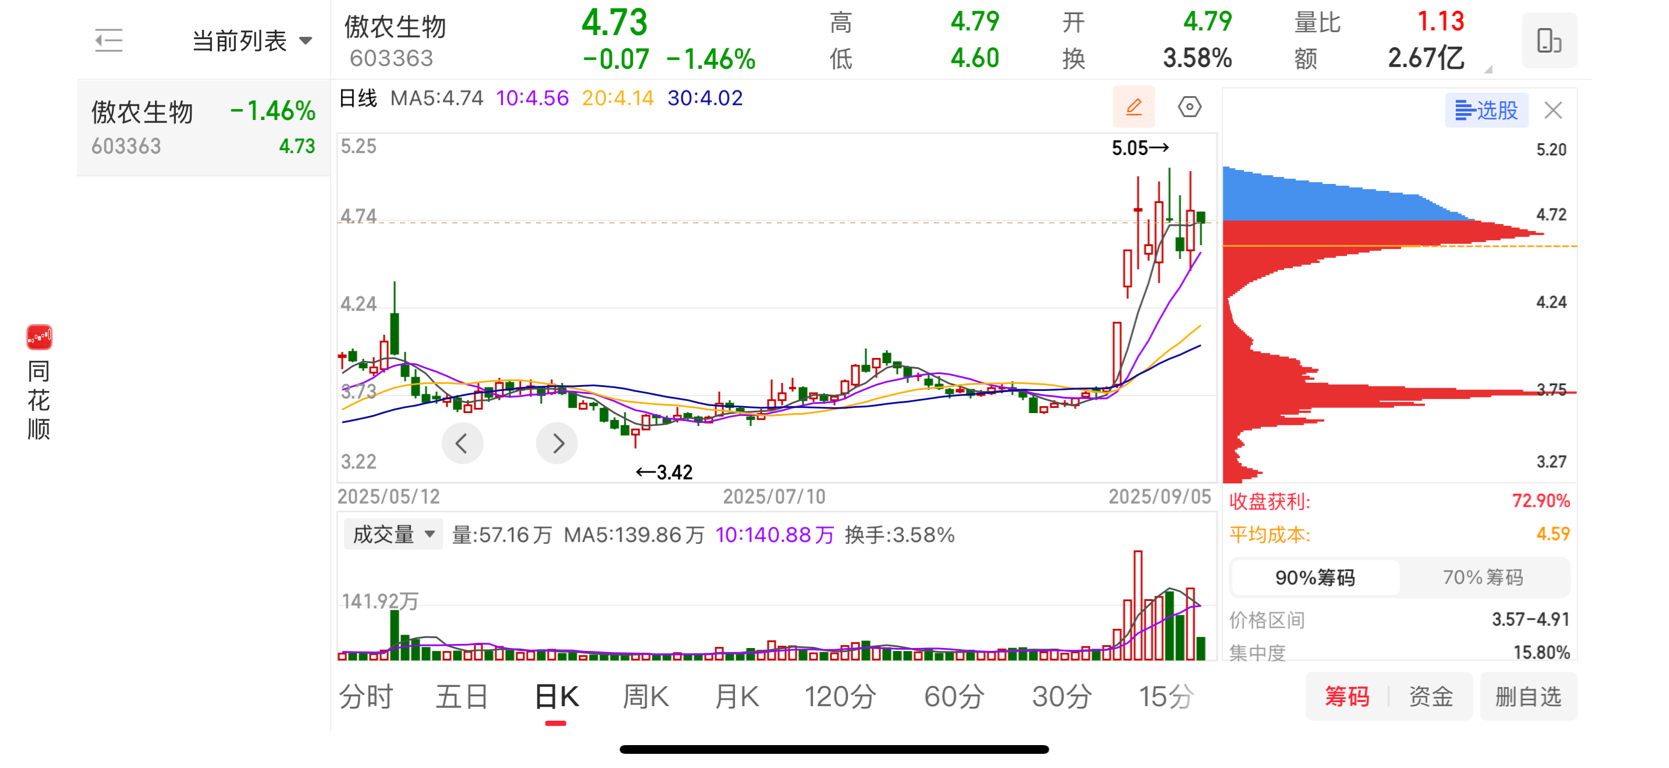The image size is (1669, 768).
Task: Switch to 120分 tab
Action: point(840,697)
